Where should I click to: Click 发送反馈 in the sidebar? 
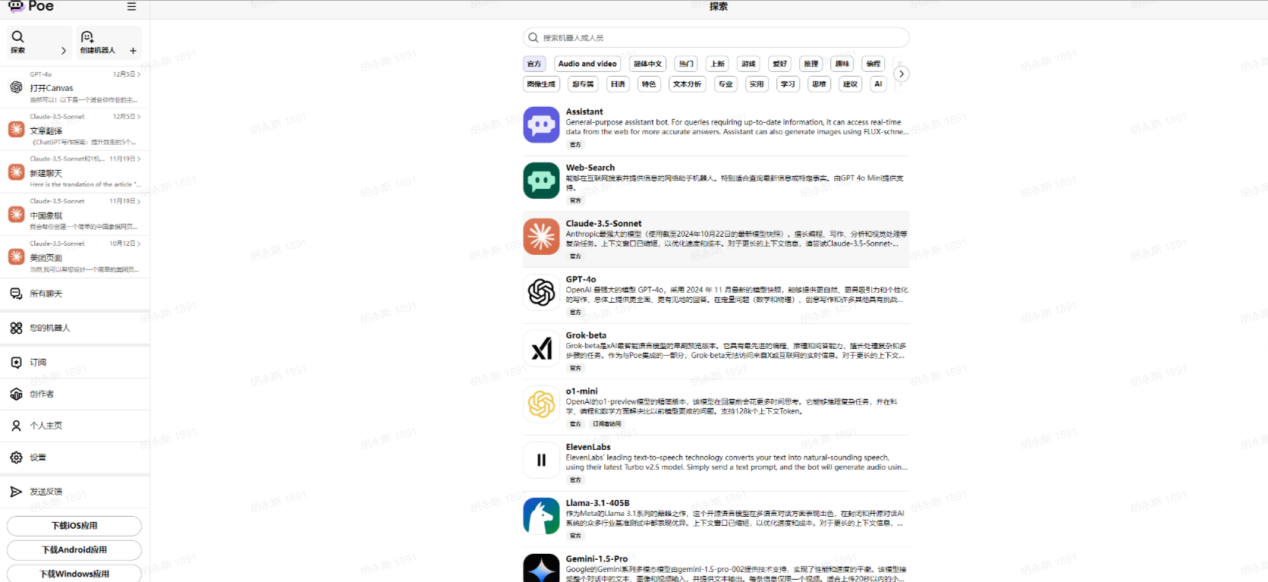(75, 491)
